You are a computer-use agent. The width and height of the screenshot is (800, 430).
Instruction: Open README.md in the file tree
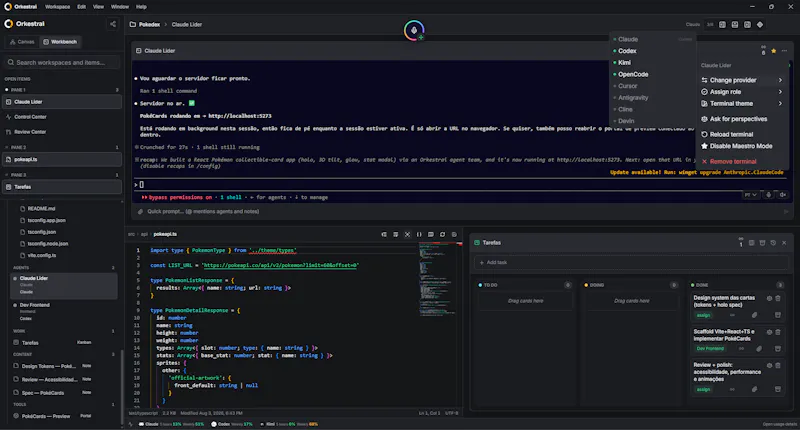click(41, 209)
